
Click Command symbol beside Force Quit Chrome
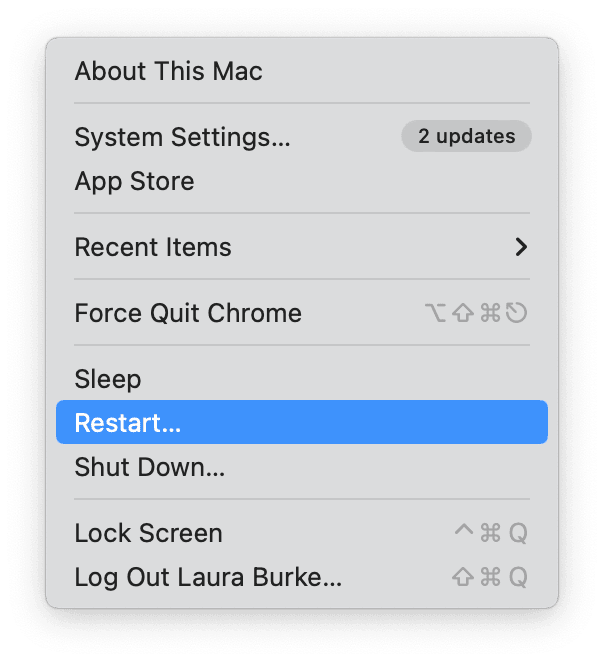coord(490,314)
